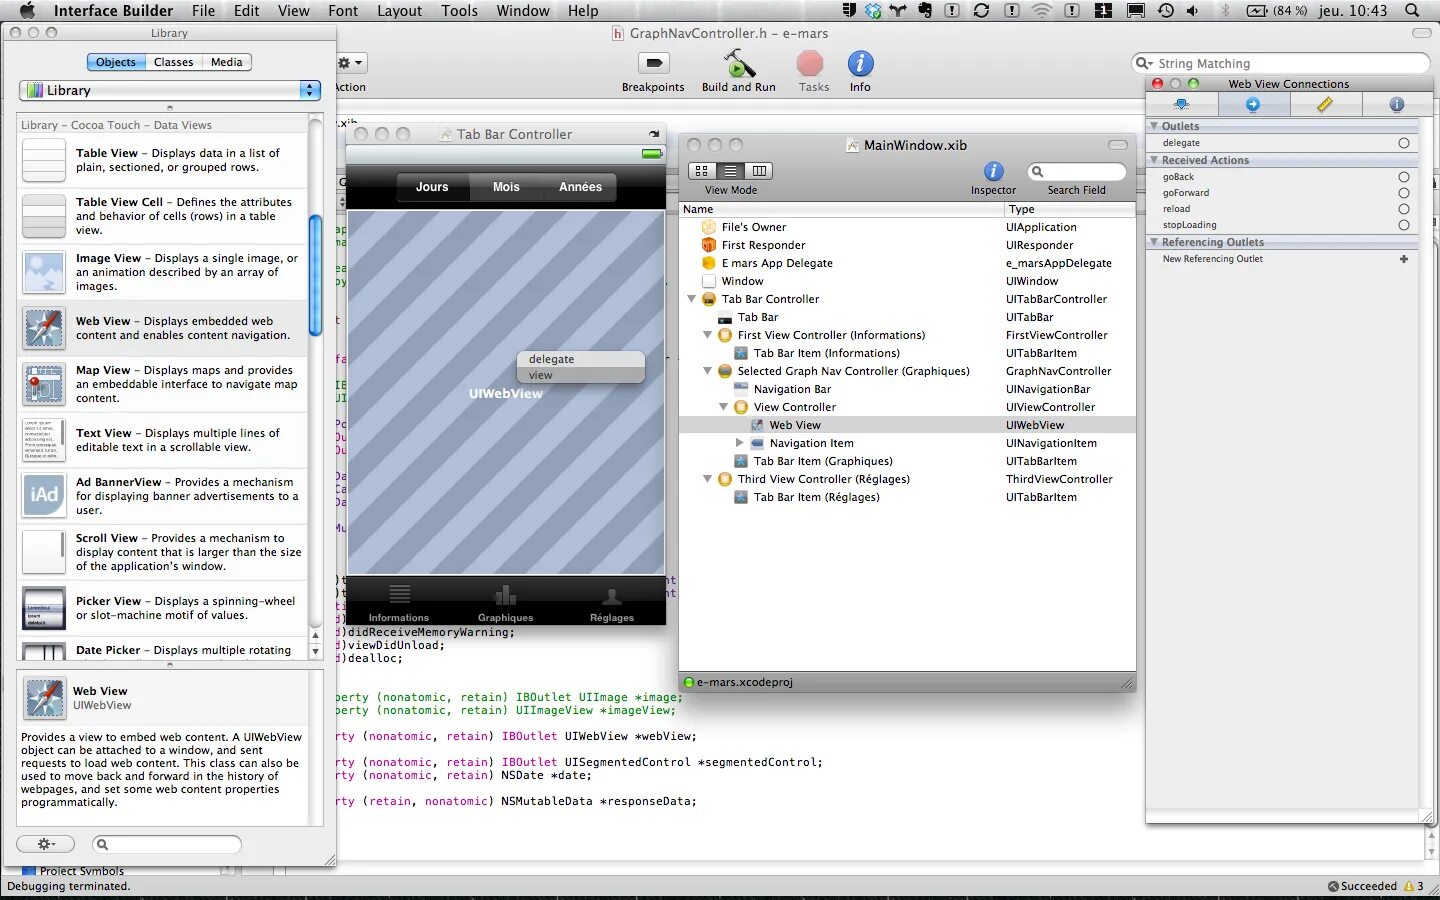This screenshot has width=1440, height=900.
Task: Collapse Third View Controller (Réglages) row
Action: tap(707, 479)
